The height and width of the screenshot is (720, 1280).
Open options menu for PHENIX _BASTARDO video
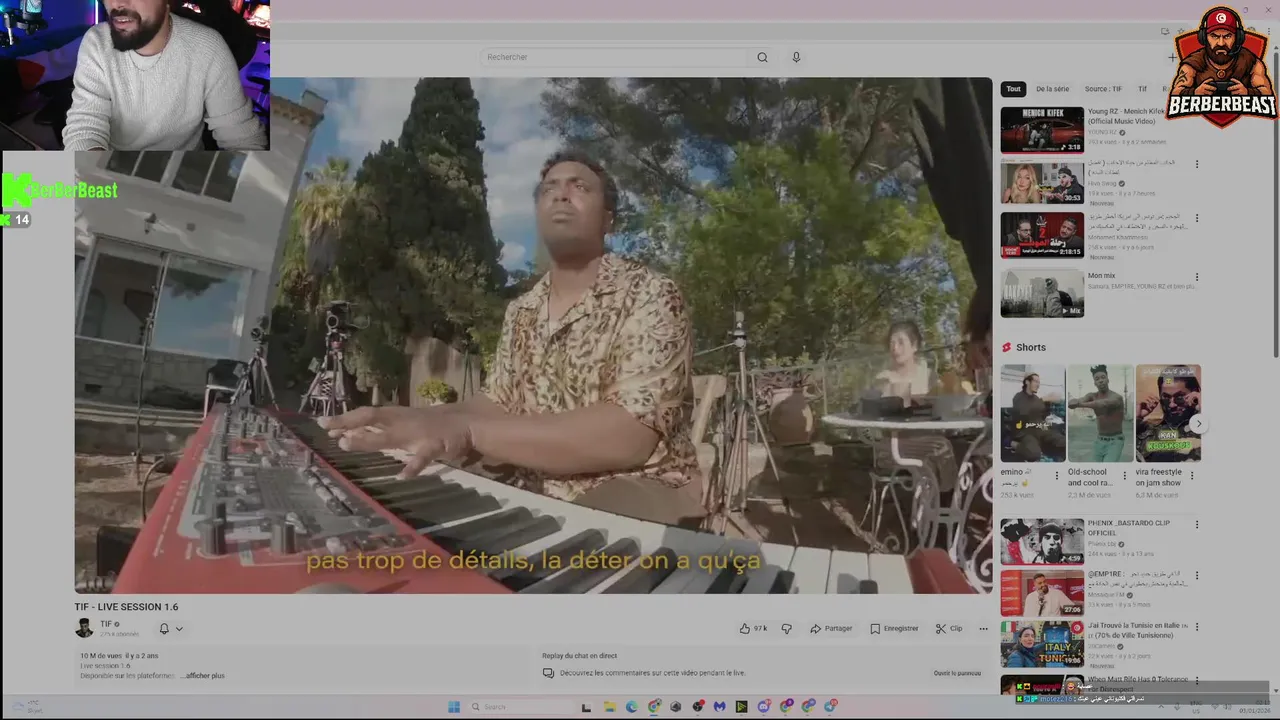[1197, 524]
